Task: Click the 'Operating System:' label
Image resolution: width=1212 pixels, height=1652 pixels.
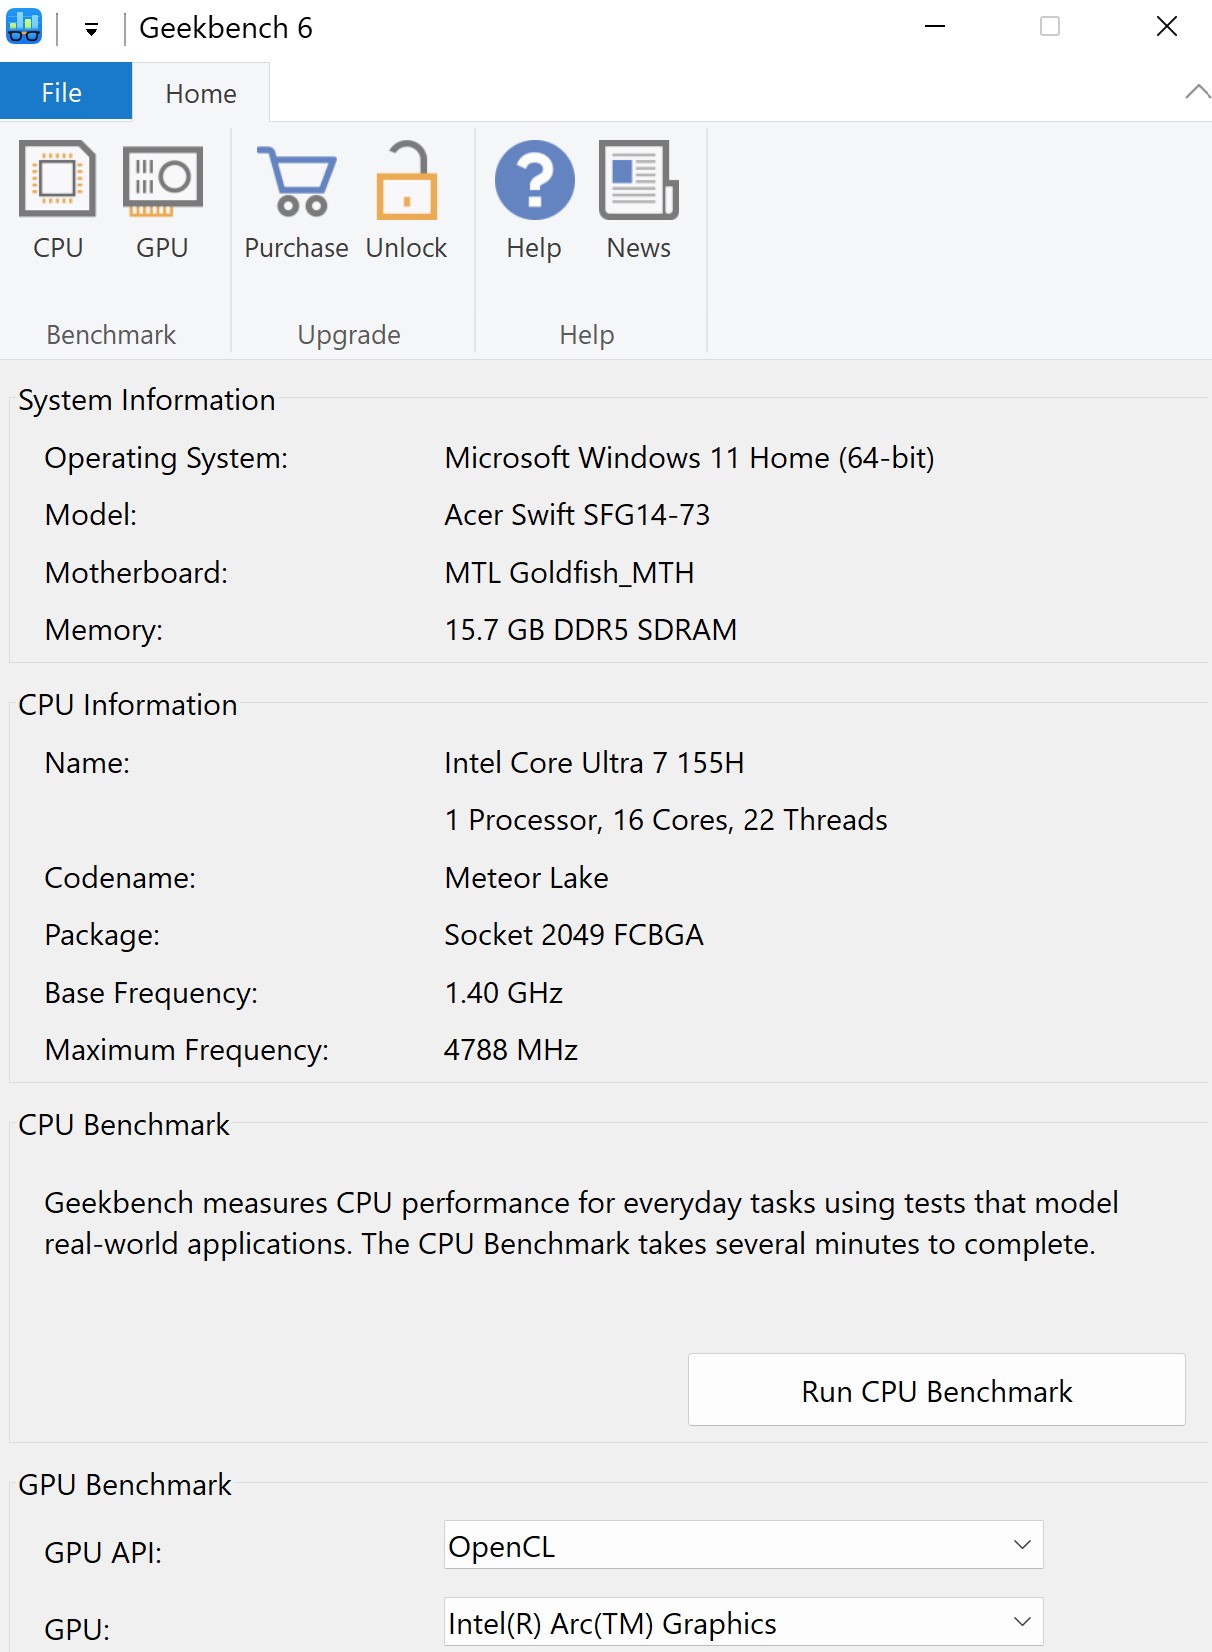Action: 166,458
